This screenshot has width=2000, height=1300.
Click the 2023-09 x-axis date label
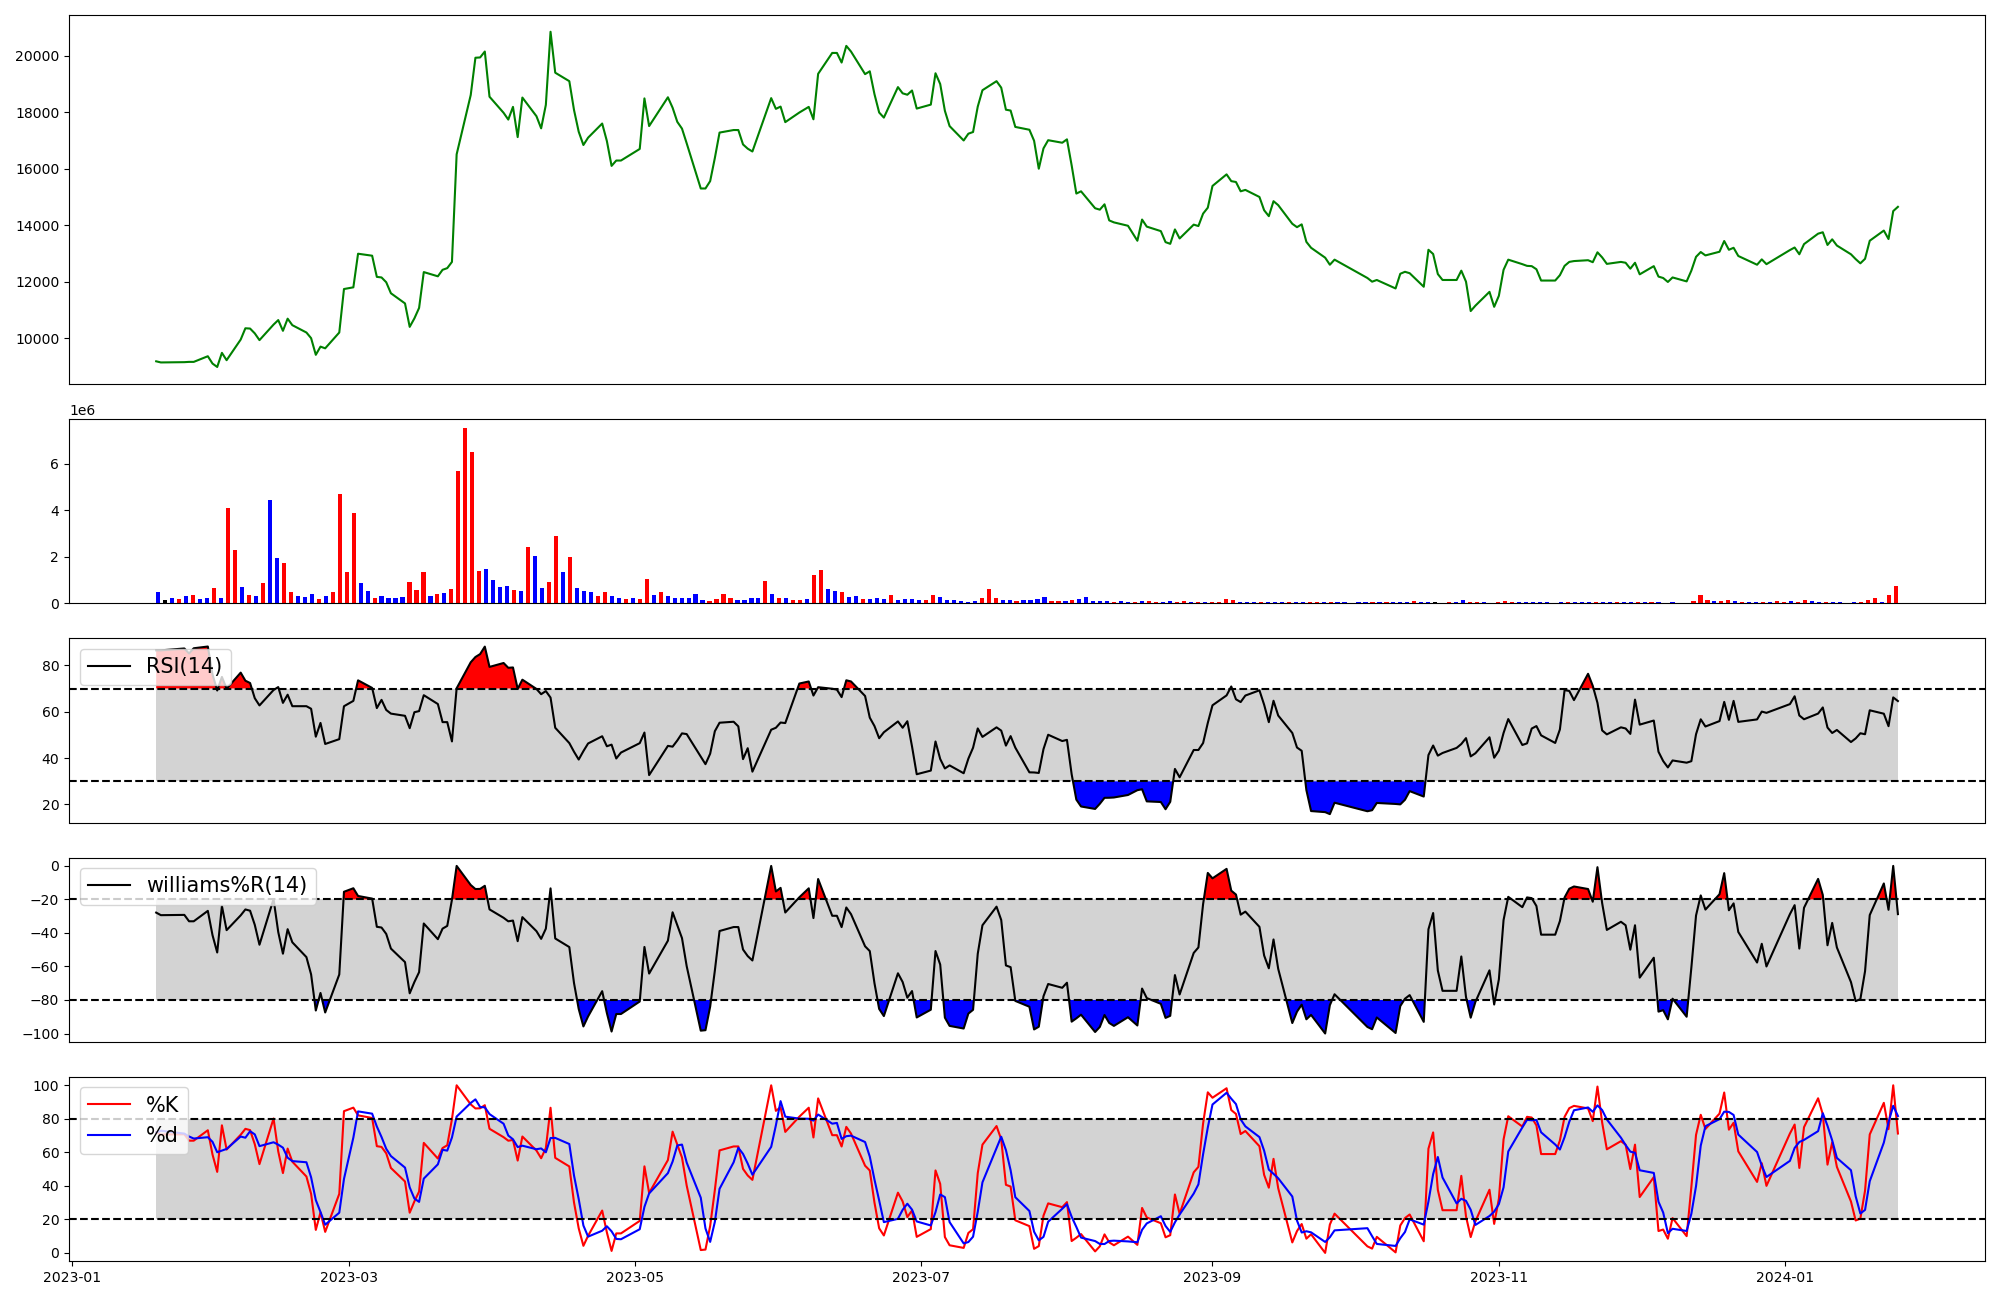[1212, 1277]
